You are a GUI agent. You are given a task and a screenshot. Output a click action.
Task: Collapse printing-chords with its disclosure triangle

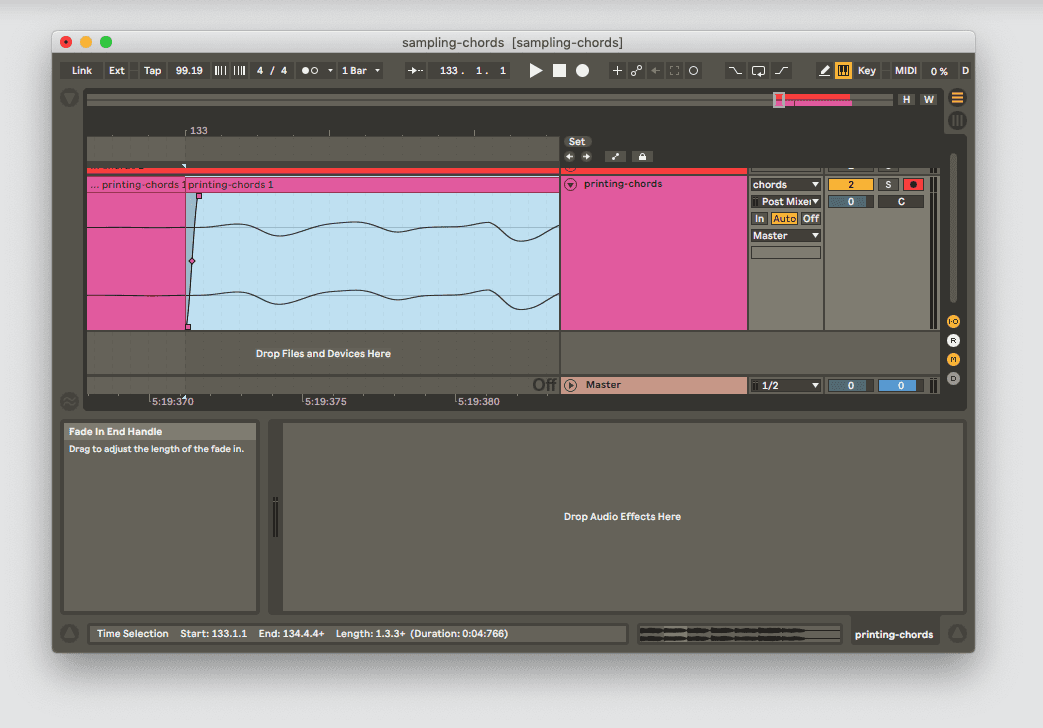[569, 184]
